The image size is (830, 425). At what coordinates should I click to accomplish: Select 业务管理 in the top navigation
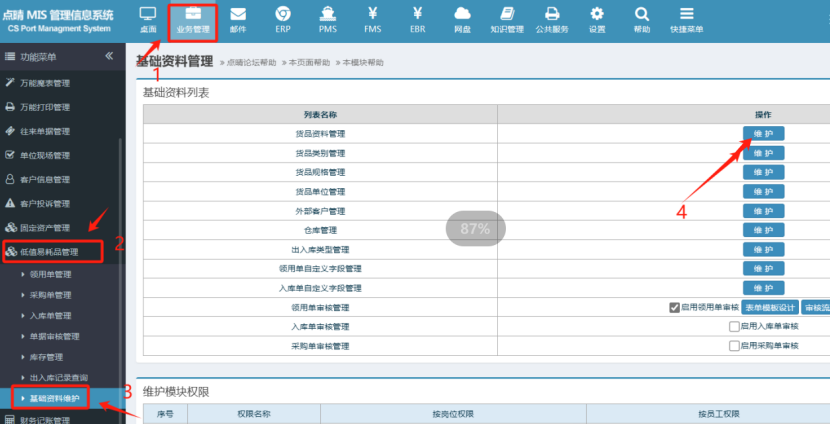click(193, 20)
